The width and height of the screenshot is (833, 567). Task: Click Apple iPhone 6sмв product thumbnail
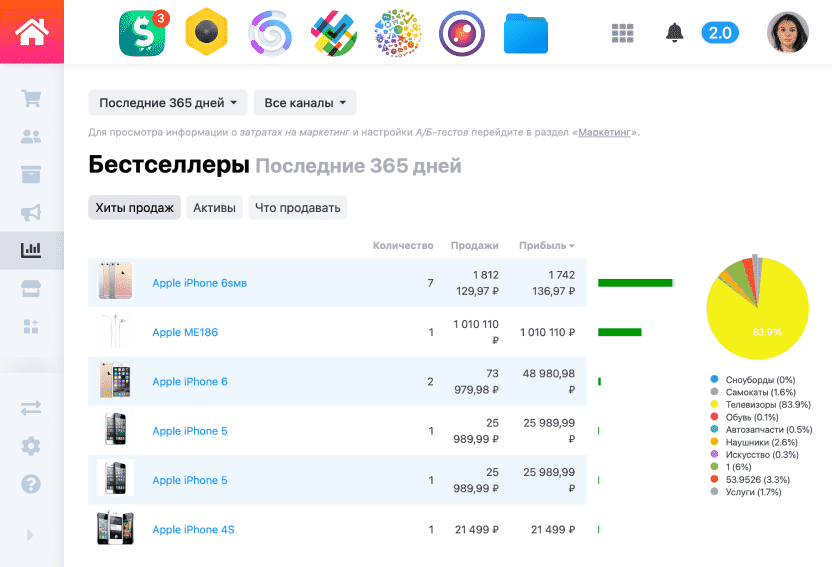click(x=115, y=280)
